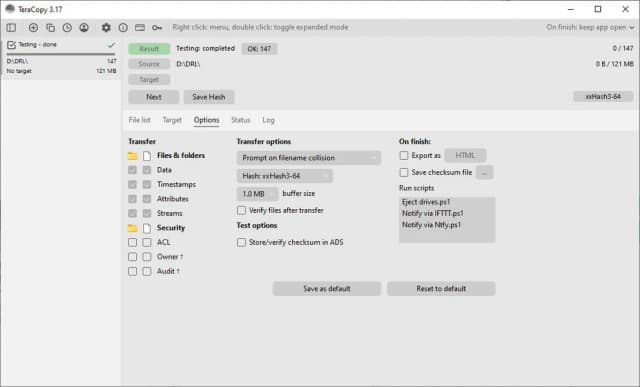
Task: Click the Files & folders file icon
Action: click(x=147, y=156)
